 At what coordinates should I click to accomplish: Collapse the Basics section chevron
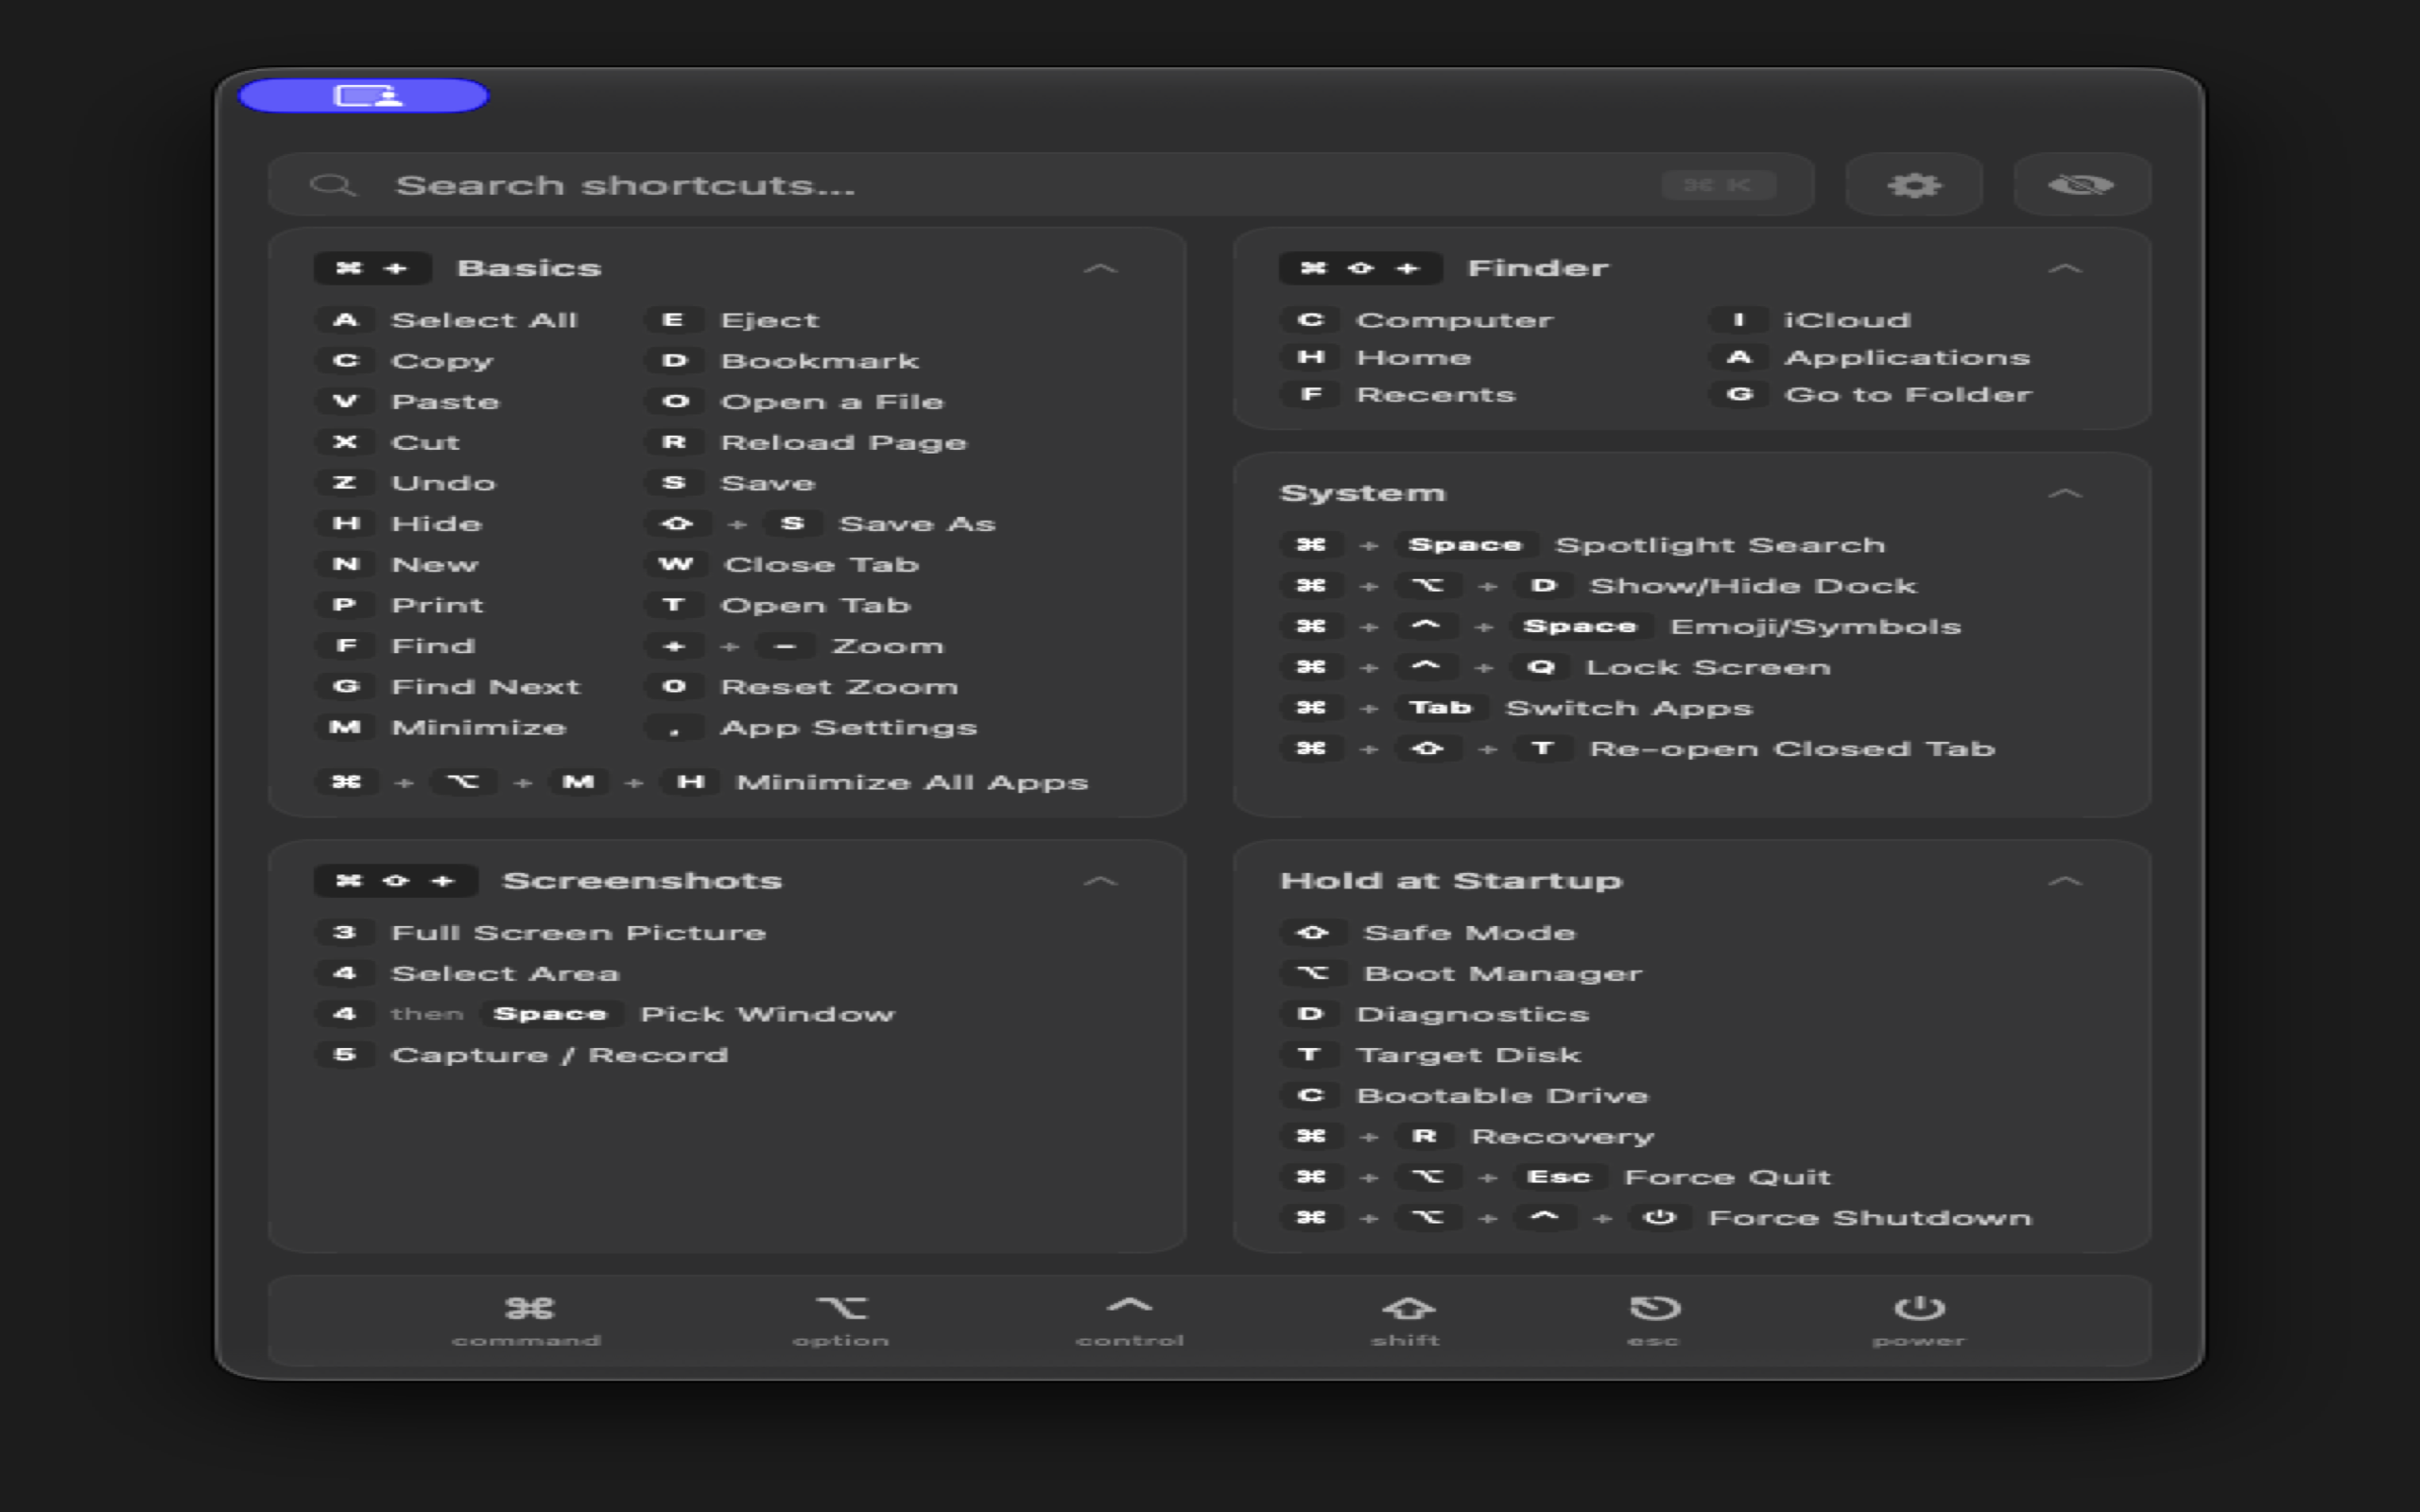pyautogui.click(x=1100, y=268)
